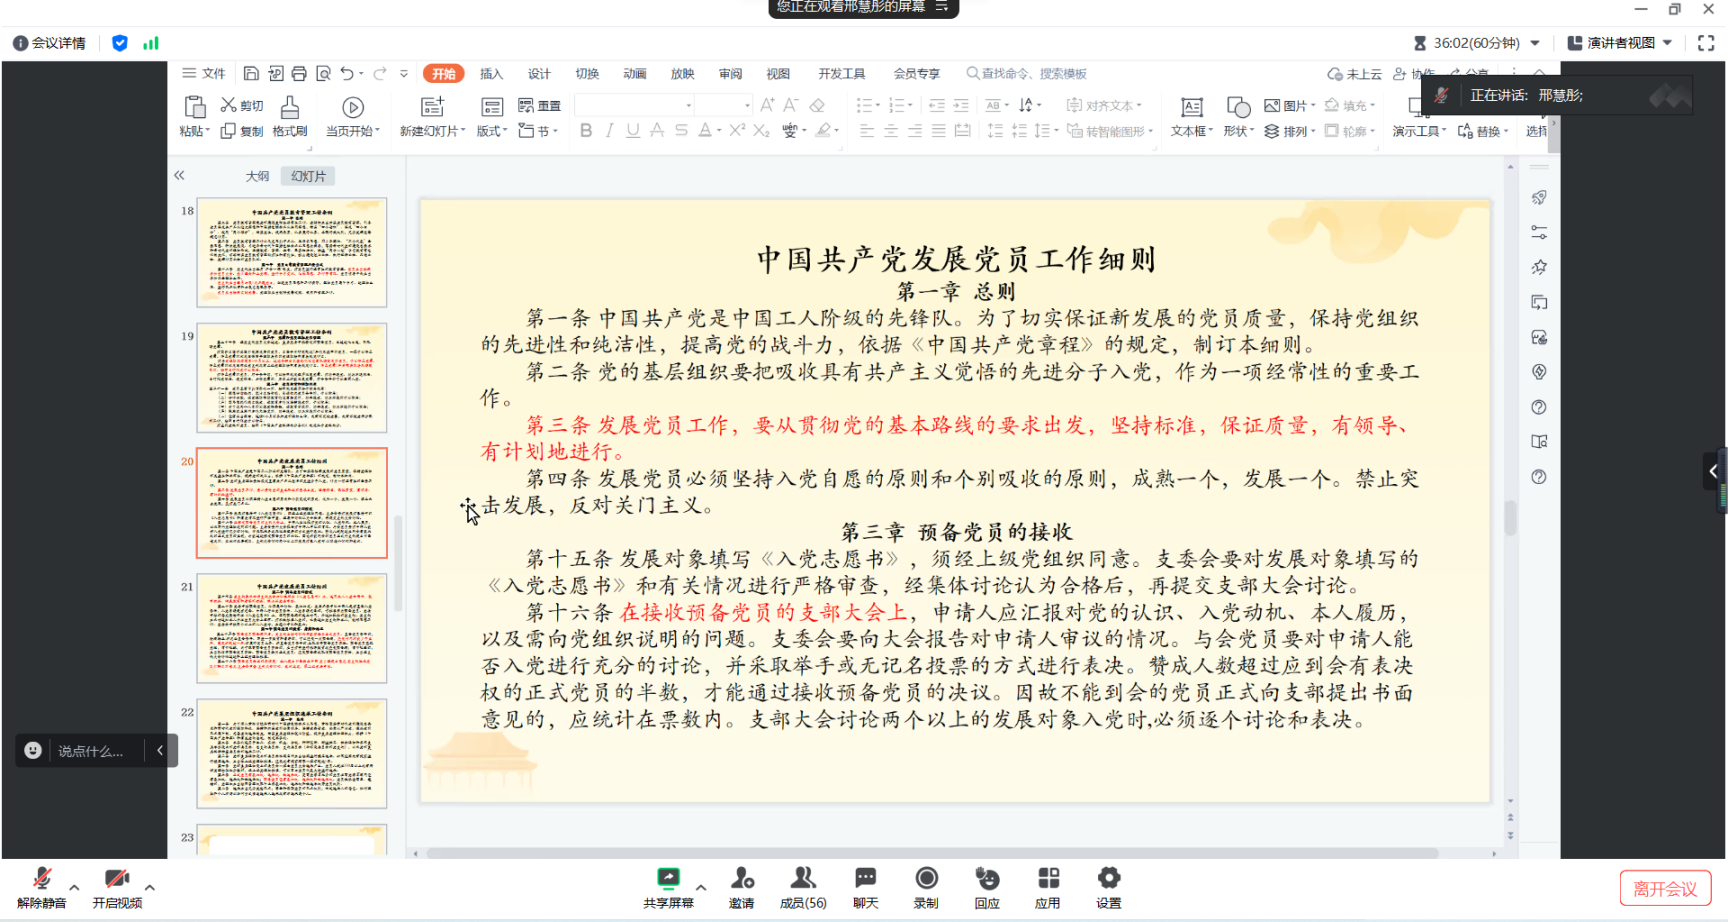Open the Apps icon in meeting toolbar
The height and width of the screenshot is (922, 1729).
pyautogui.click(x=1047, y=880)
